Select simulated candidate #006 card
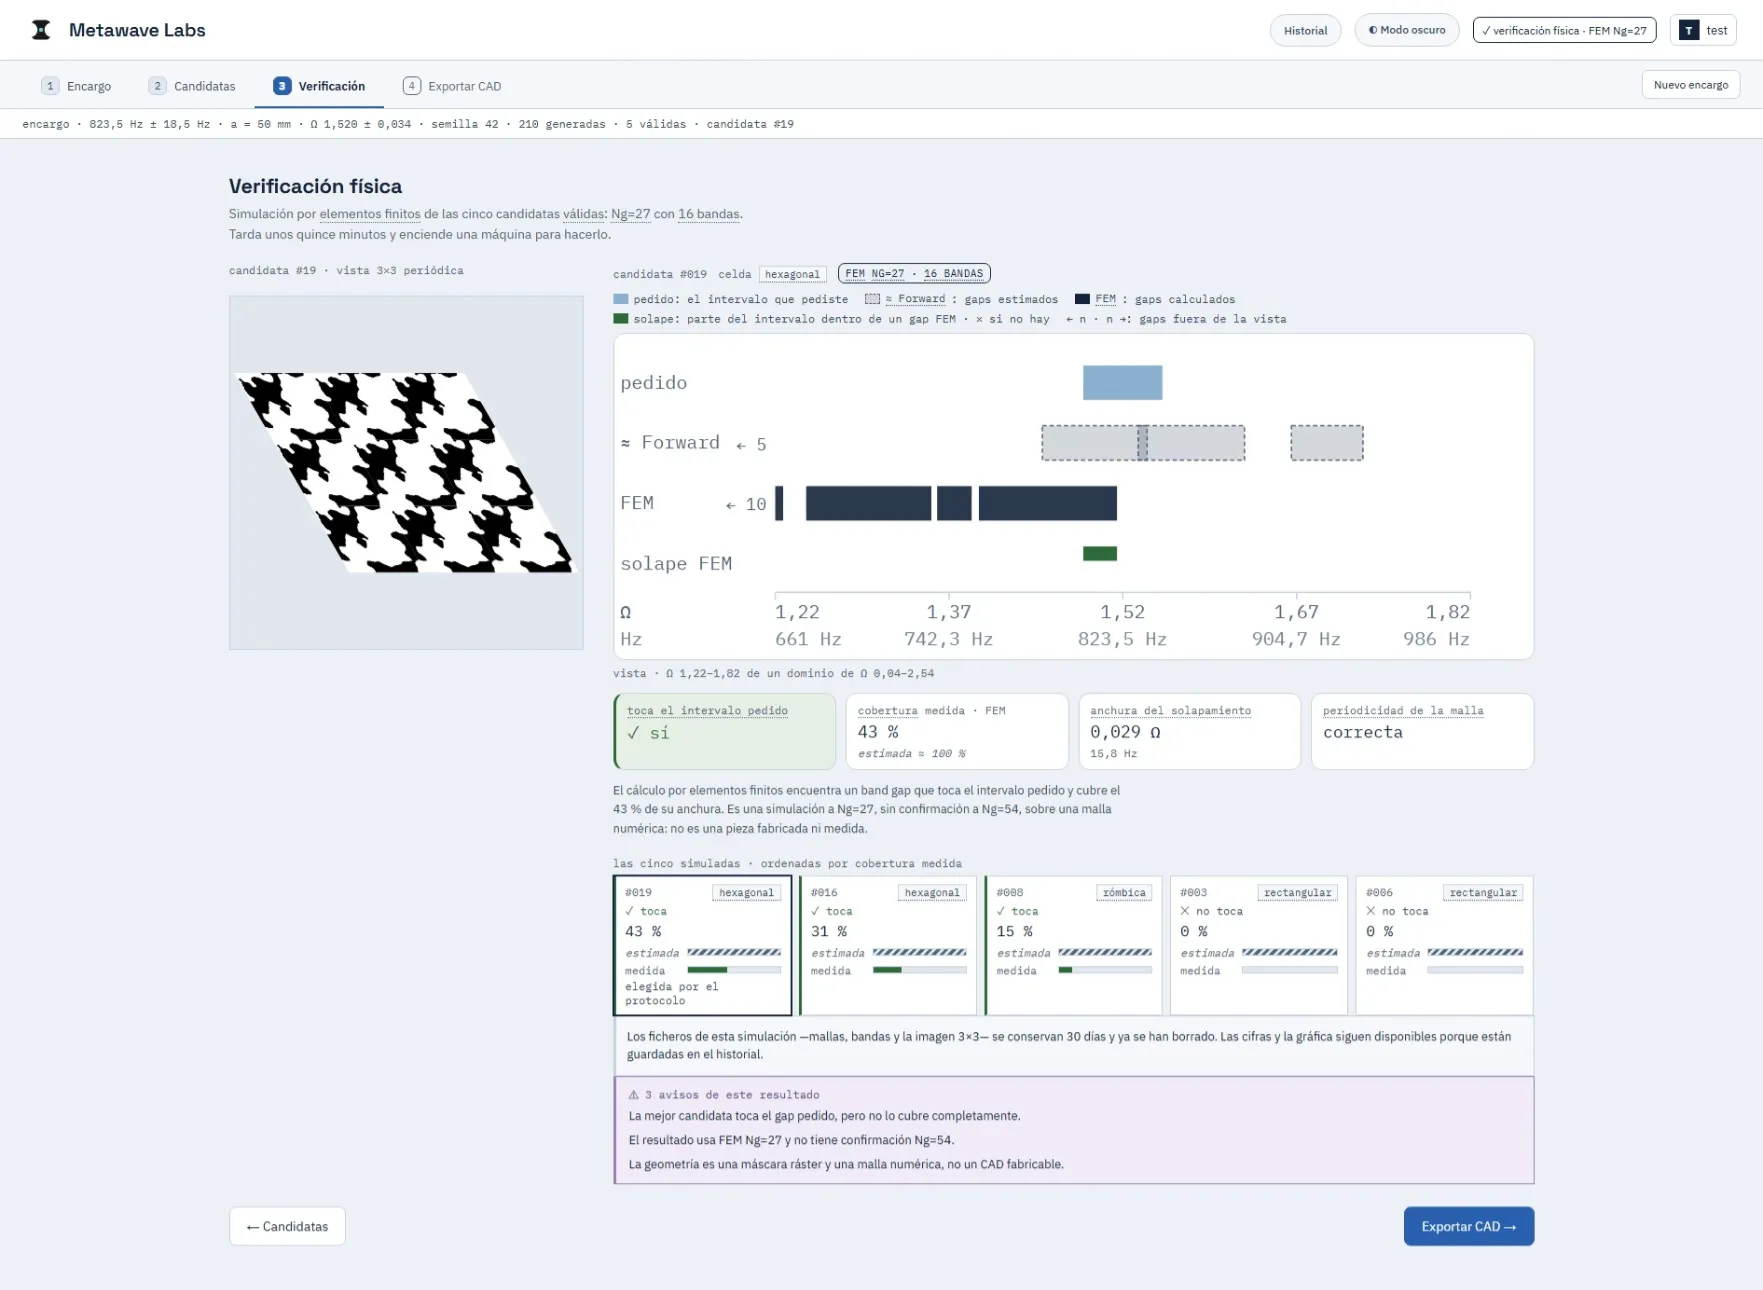Screen dimensions: 1763x1290 [x=1444, y=945]
